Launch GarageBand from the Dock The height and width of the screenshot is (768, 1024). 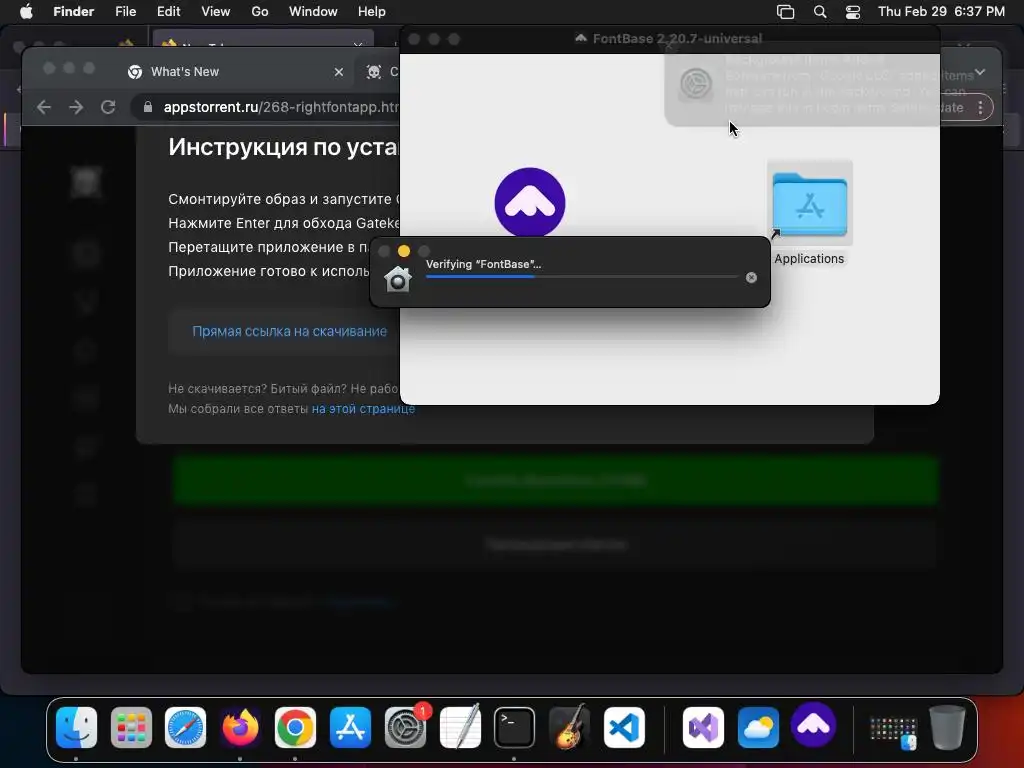pos(569,727)
